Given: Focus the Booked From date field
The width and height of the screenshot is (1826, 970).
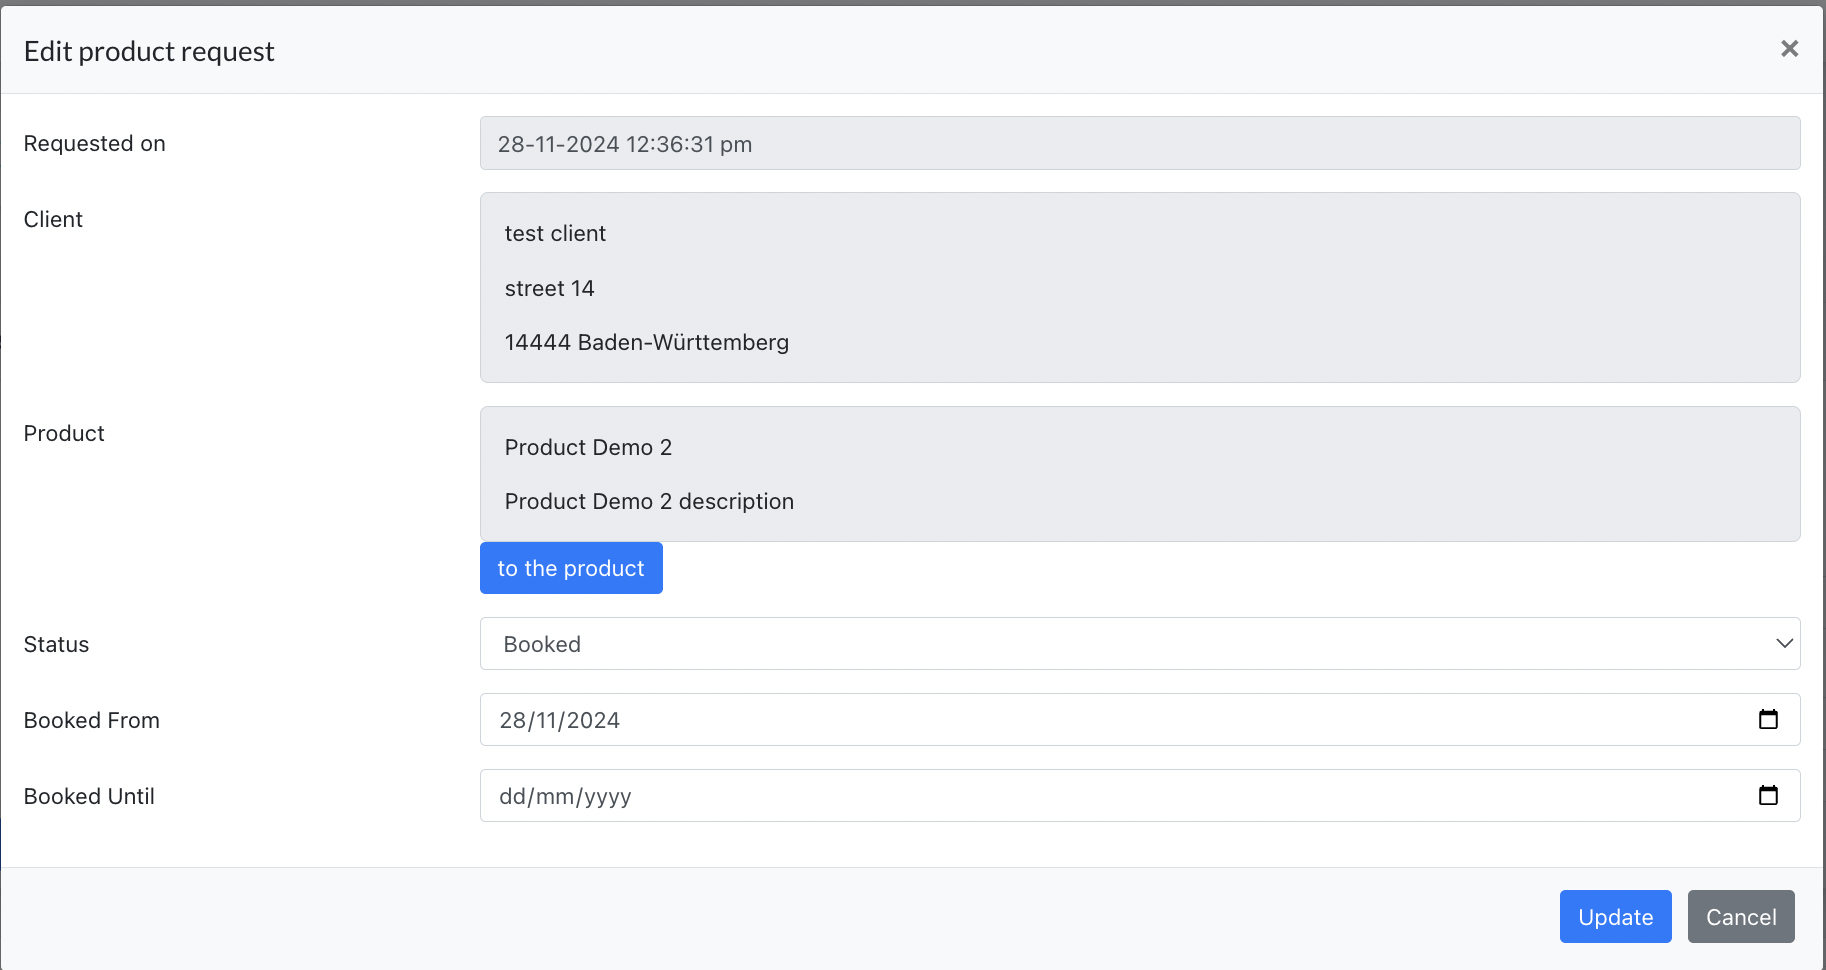Looking at the screenshot, I should click(1140, 719).
